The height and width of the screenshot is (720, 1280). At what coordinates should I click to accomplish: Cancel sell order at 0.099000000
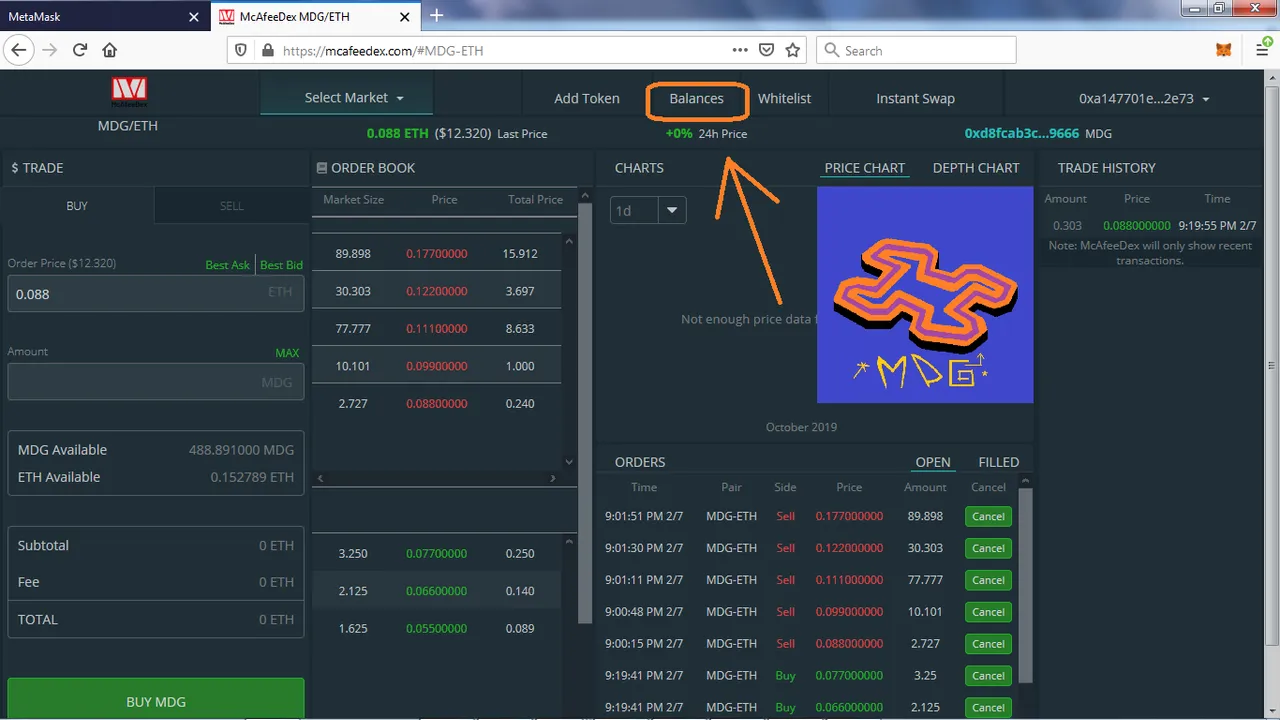point(988,612)
